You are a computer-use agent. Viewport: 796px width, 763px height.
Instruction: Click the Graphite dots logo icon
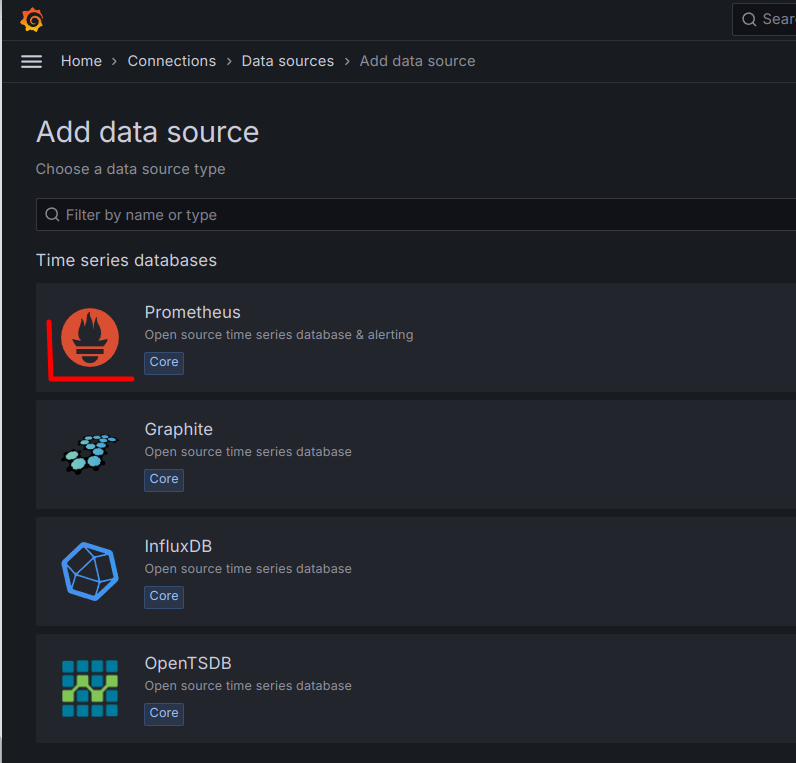point(90,454)
